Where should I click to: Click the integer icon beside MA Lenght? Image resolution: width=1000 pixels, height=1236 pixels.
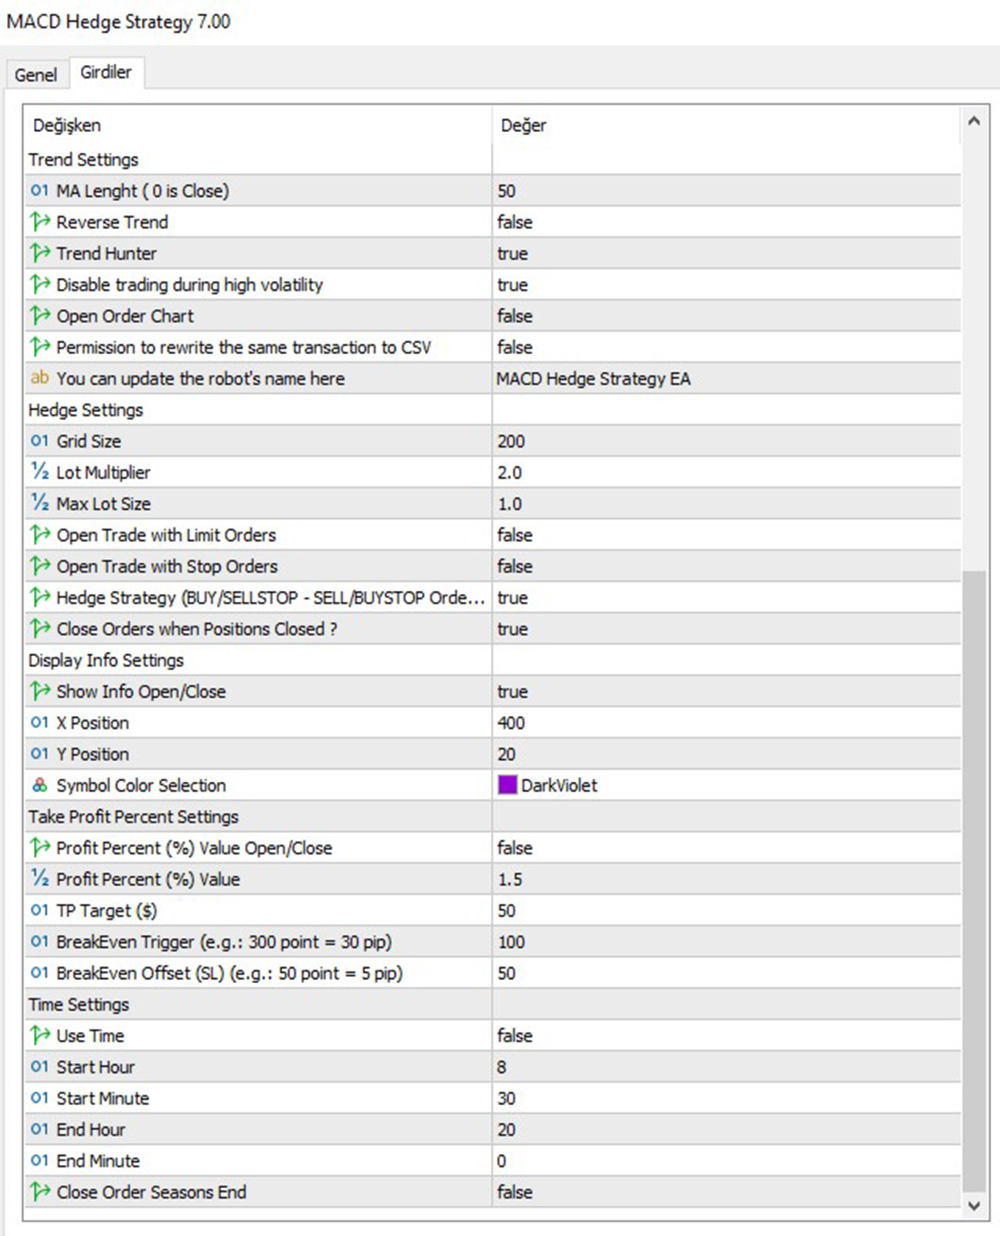(x=39, y=190)
